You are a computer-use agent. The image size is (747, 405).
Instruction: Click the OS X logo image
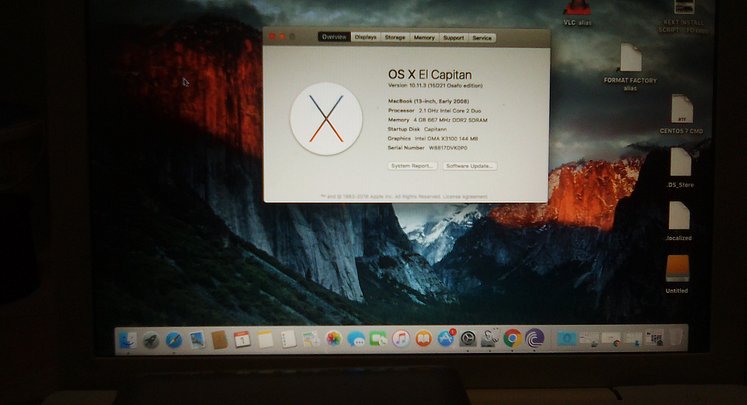click(x=326, y=119)
